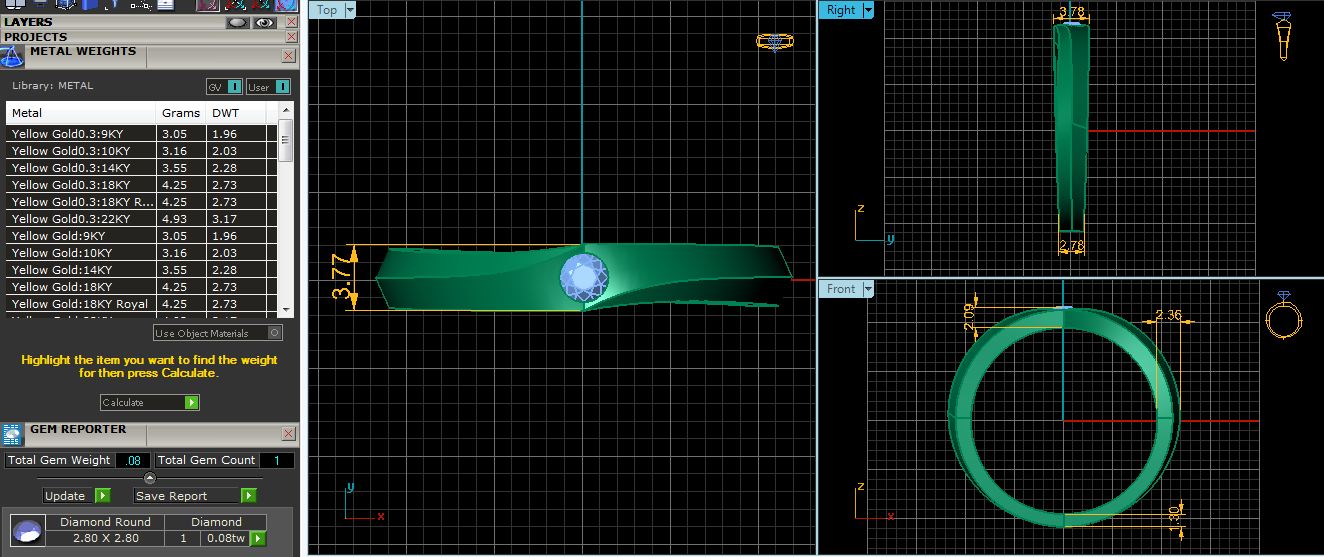This screenshot has width=1324, height=557.
Task: Enable Use Object Materials option
Action: click(218, 333)
